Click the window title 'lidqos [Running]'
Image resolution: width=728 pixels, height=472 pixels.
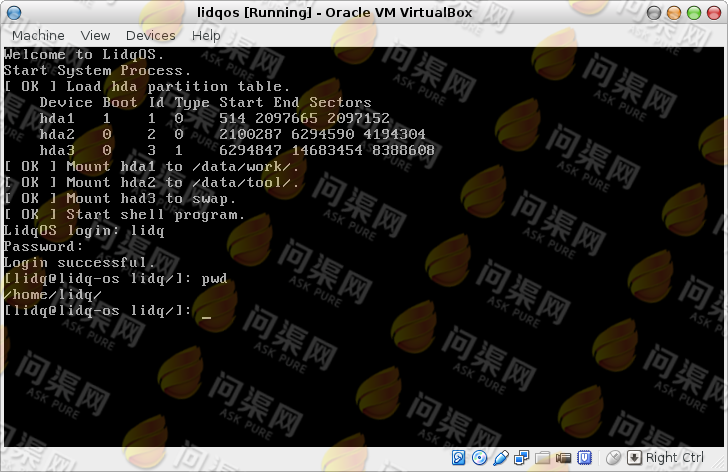coord(334,13)
